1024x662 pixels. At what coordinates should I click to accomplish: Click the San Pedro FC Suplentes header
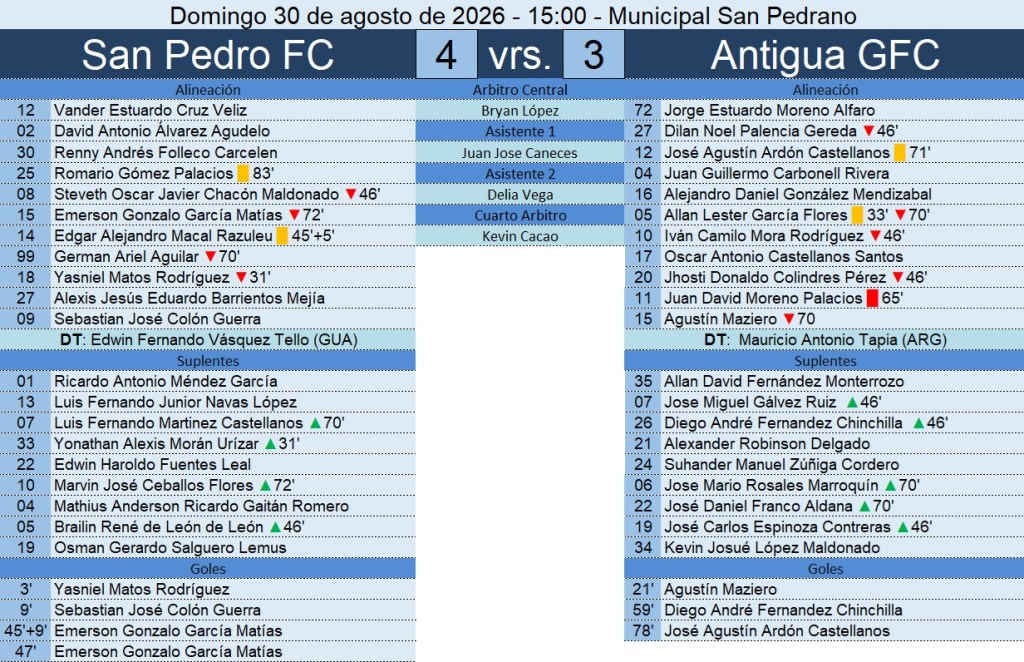point(208,360)
